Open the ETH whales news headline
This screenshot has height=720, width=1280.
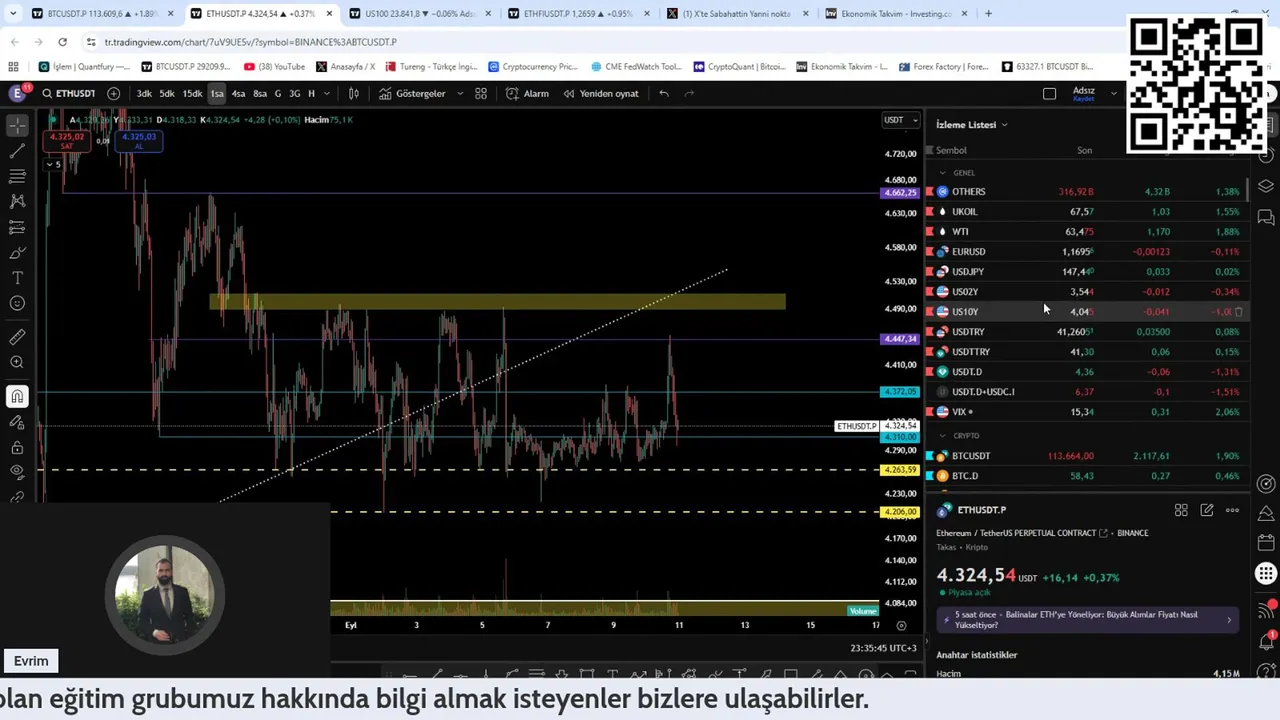click(1087, 620)
